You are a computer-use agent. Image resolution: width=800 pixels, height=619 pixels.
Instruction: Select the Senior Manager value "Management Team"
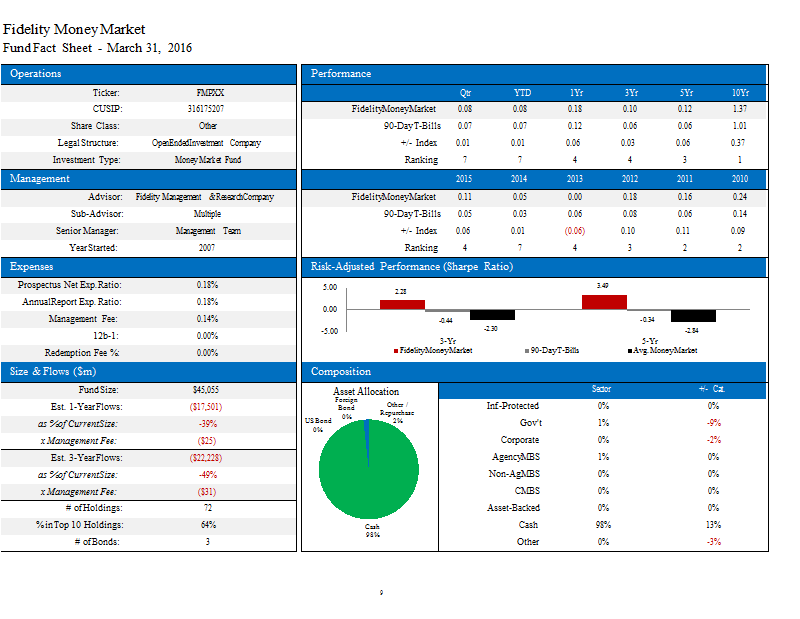[208, 231]
